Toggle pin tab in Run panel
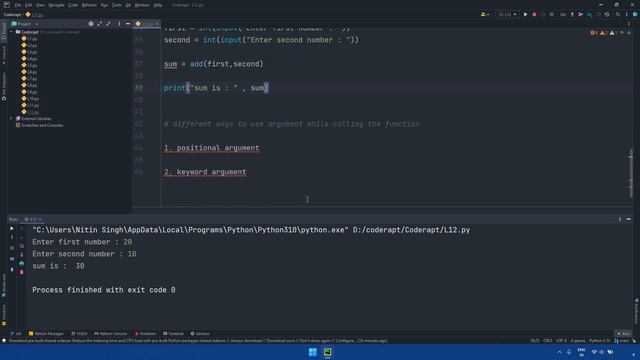This screenshot has height=360, width=640. tap(12, 270)
